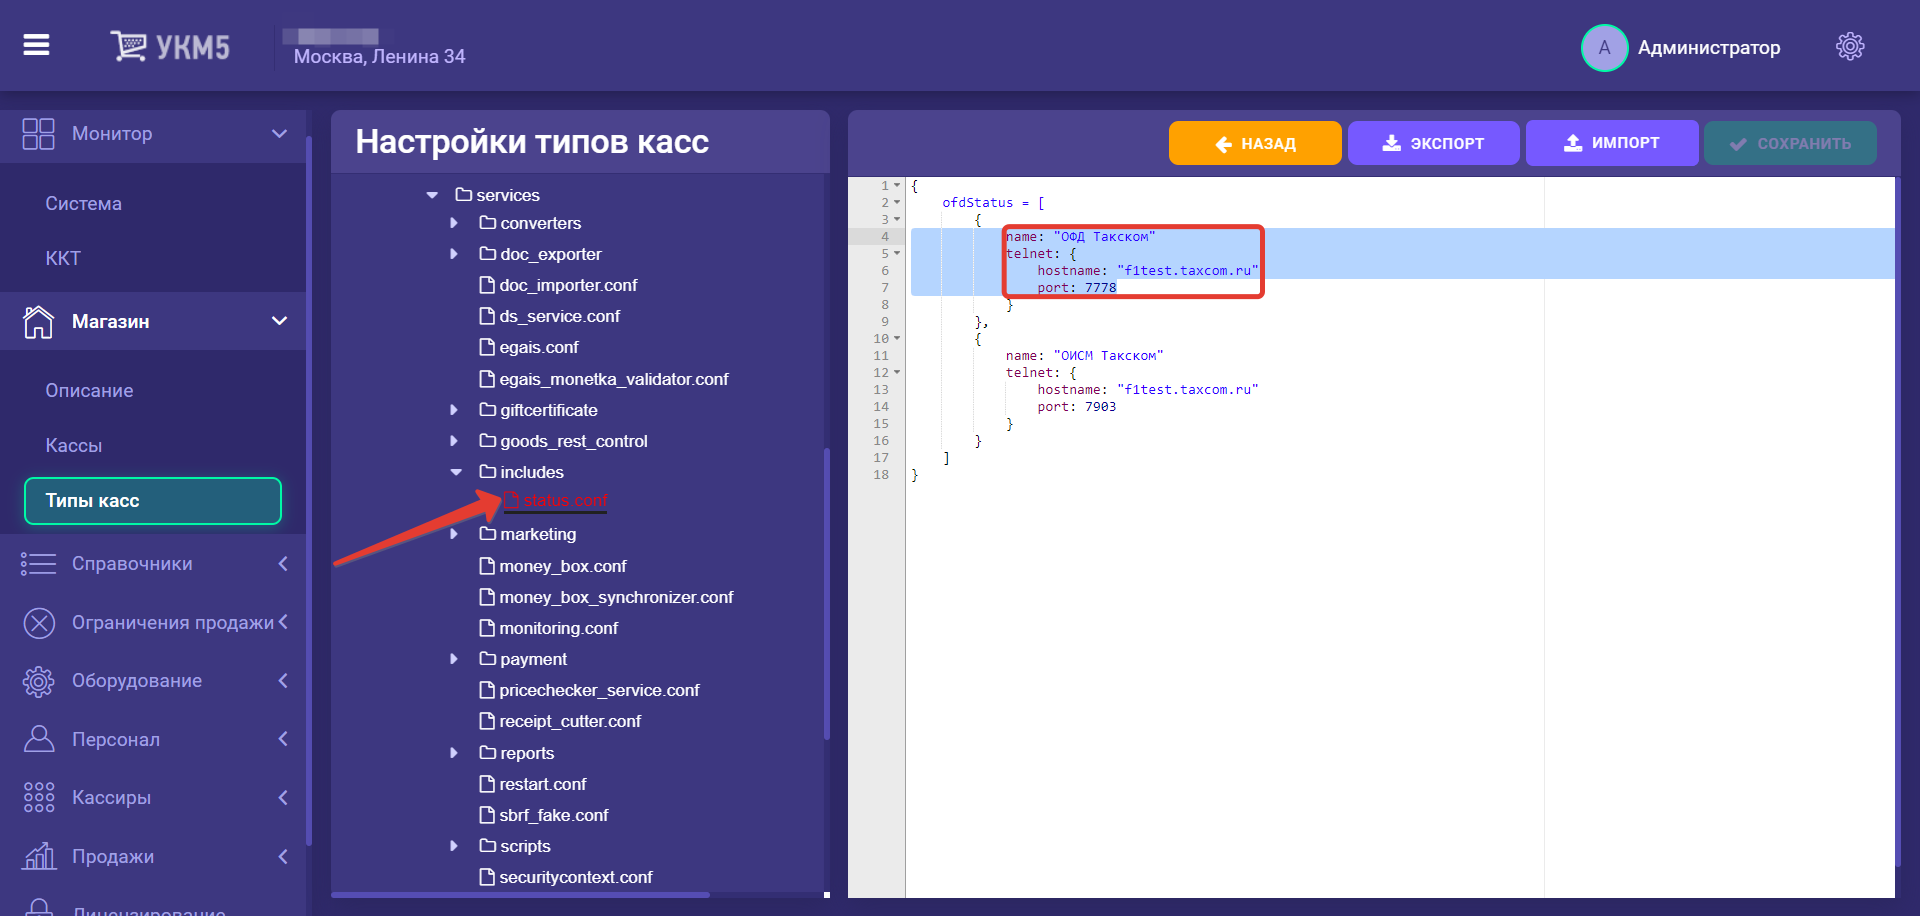This screenshot has width=1920, height=916.
Task: Open the Кассы menu item
Action: coord(73,446)
